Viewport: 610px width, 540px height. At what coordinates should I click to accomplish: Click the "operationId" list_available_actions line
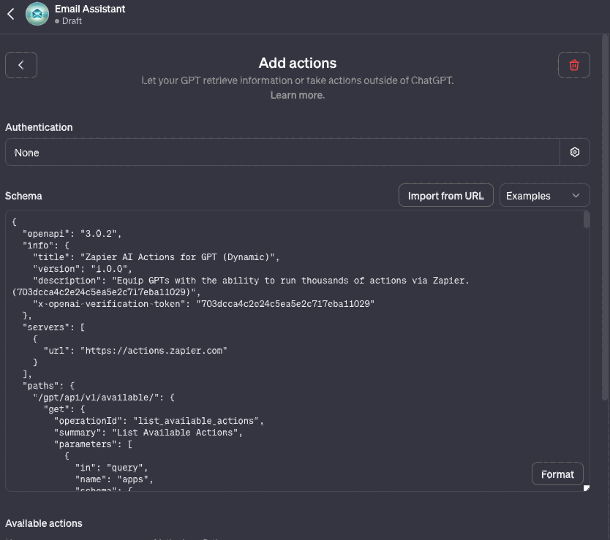[x=159, y=421]
